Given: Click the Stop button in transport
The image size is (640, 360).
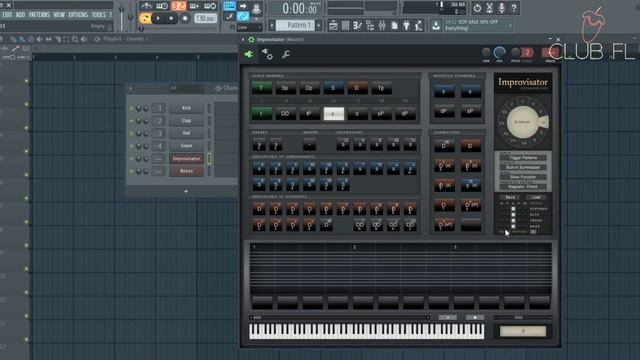Looking at the screenshot, I should click(171, 18).
